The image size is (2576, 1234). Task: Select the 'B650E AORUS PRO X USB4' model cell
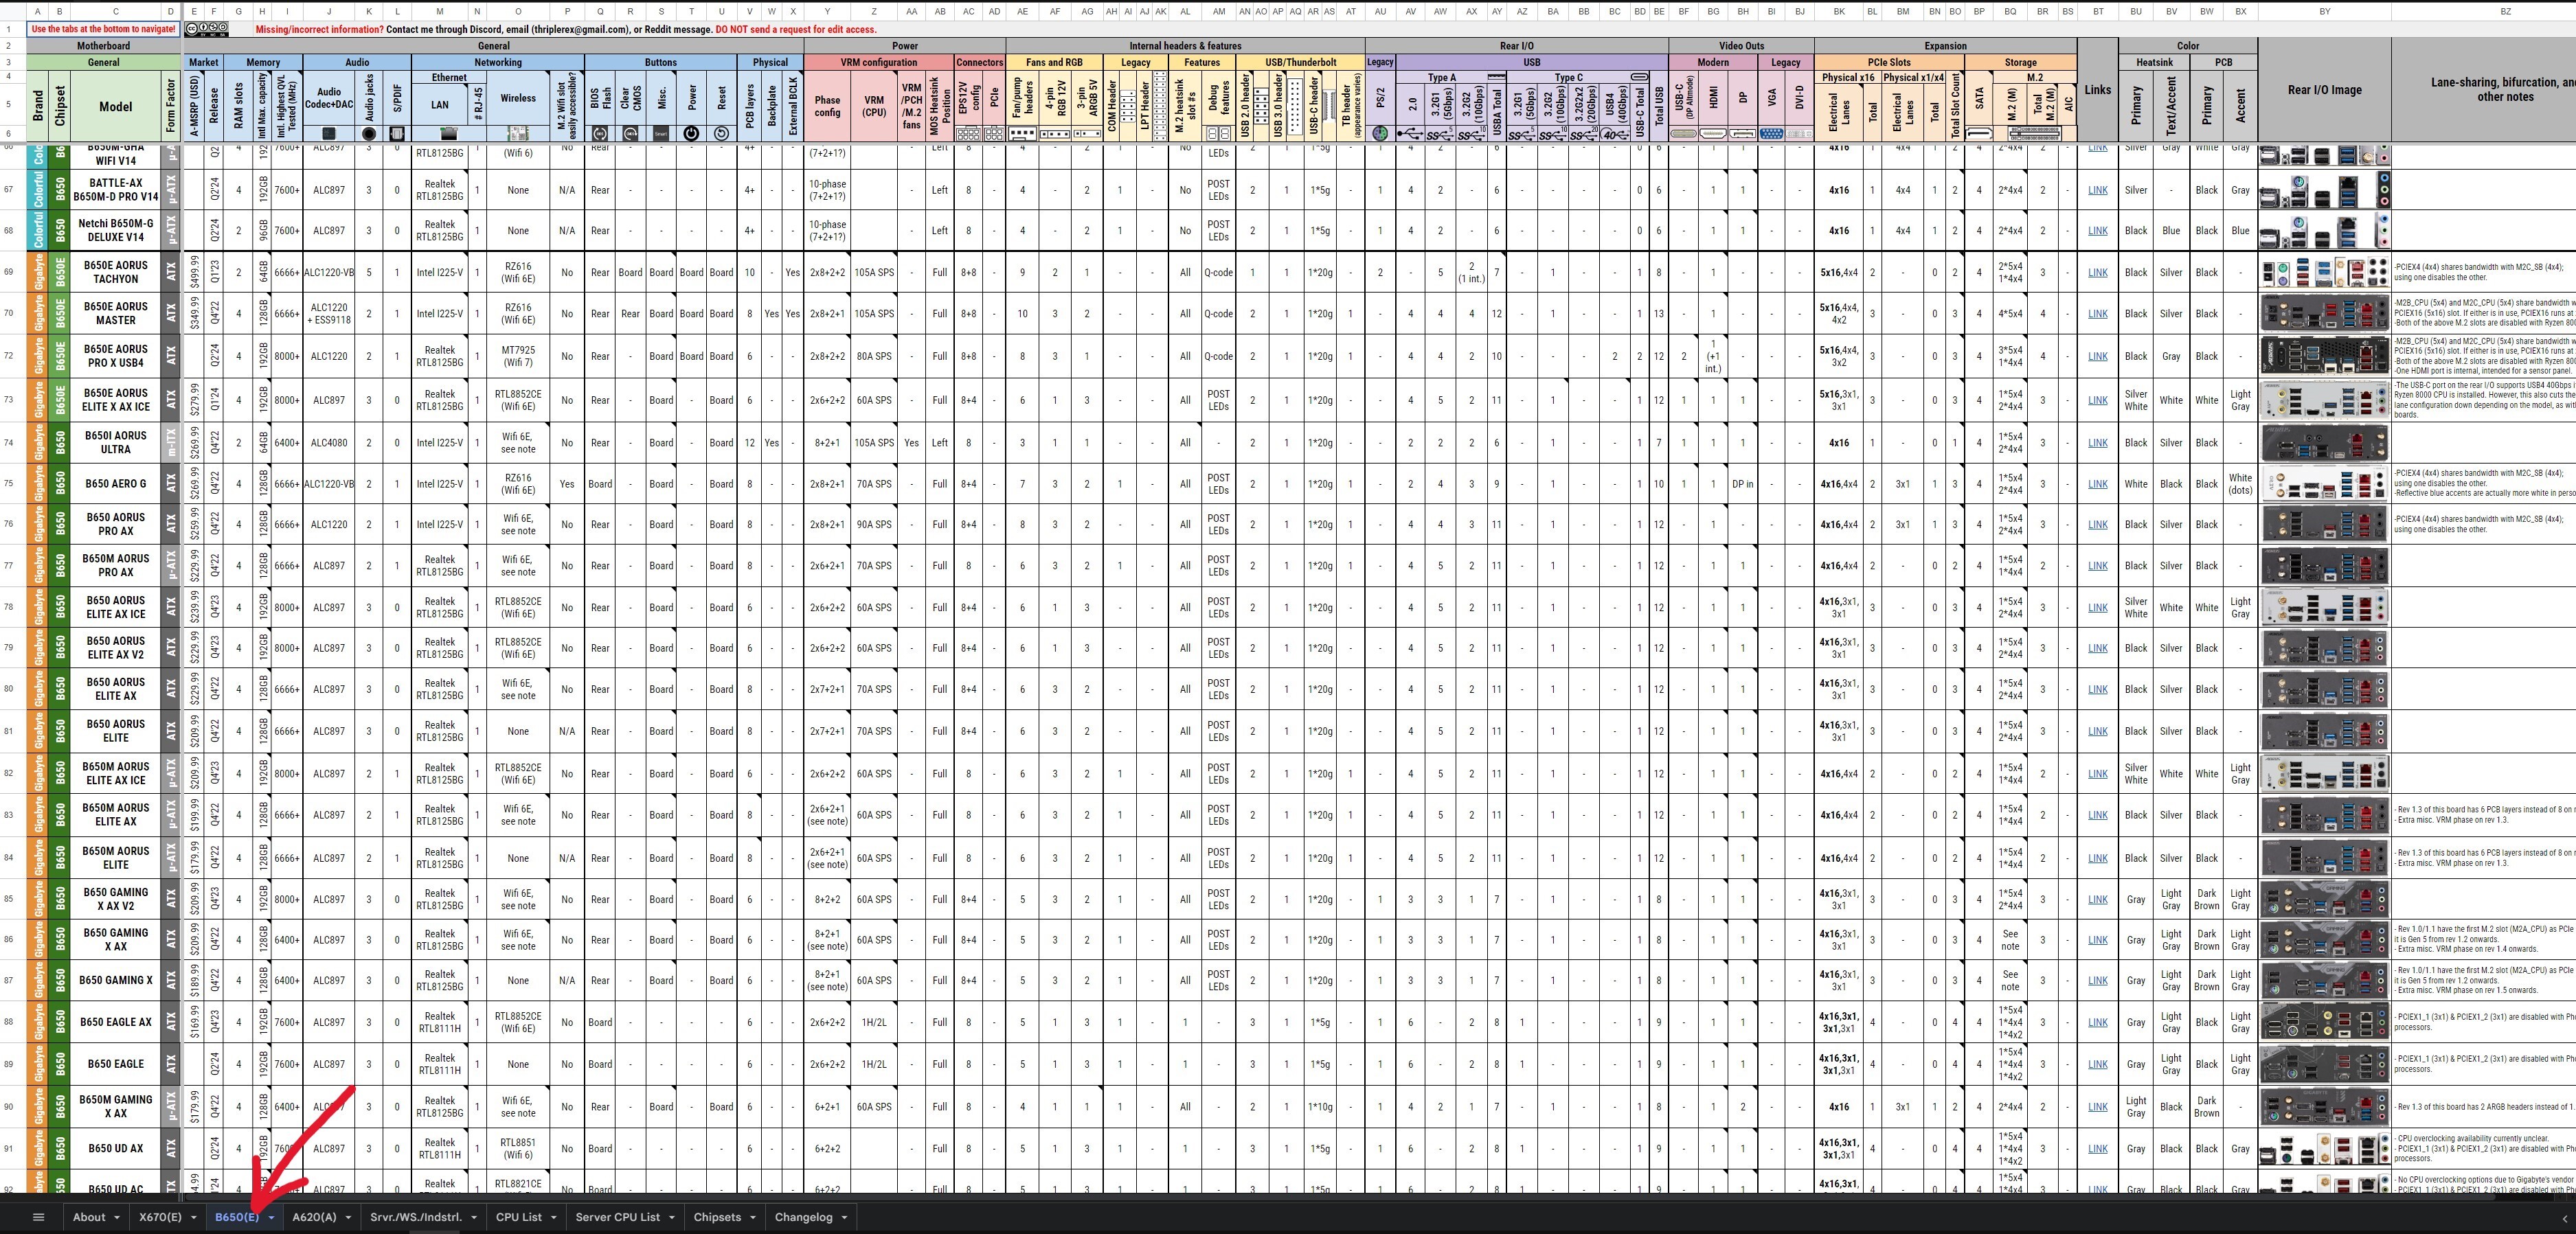coord(116,356)
